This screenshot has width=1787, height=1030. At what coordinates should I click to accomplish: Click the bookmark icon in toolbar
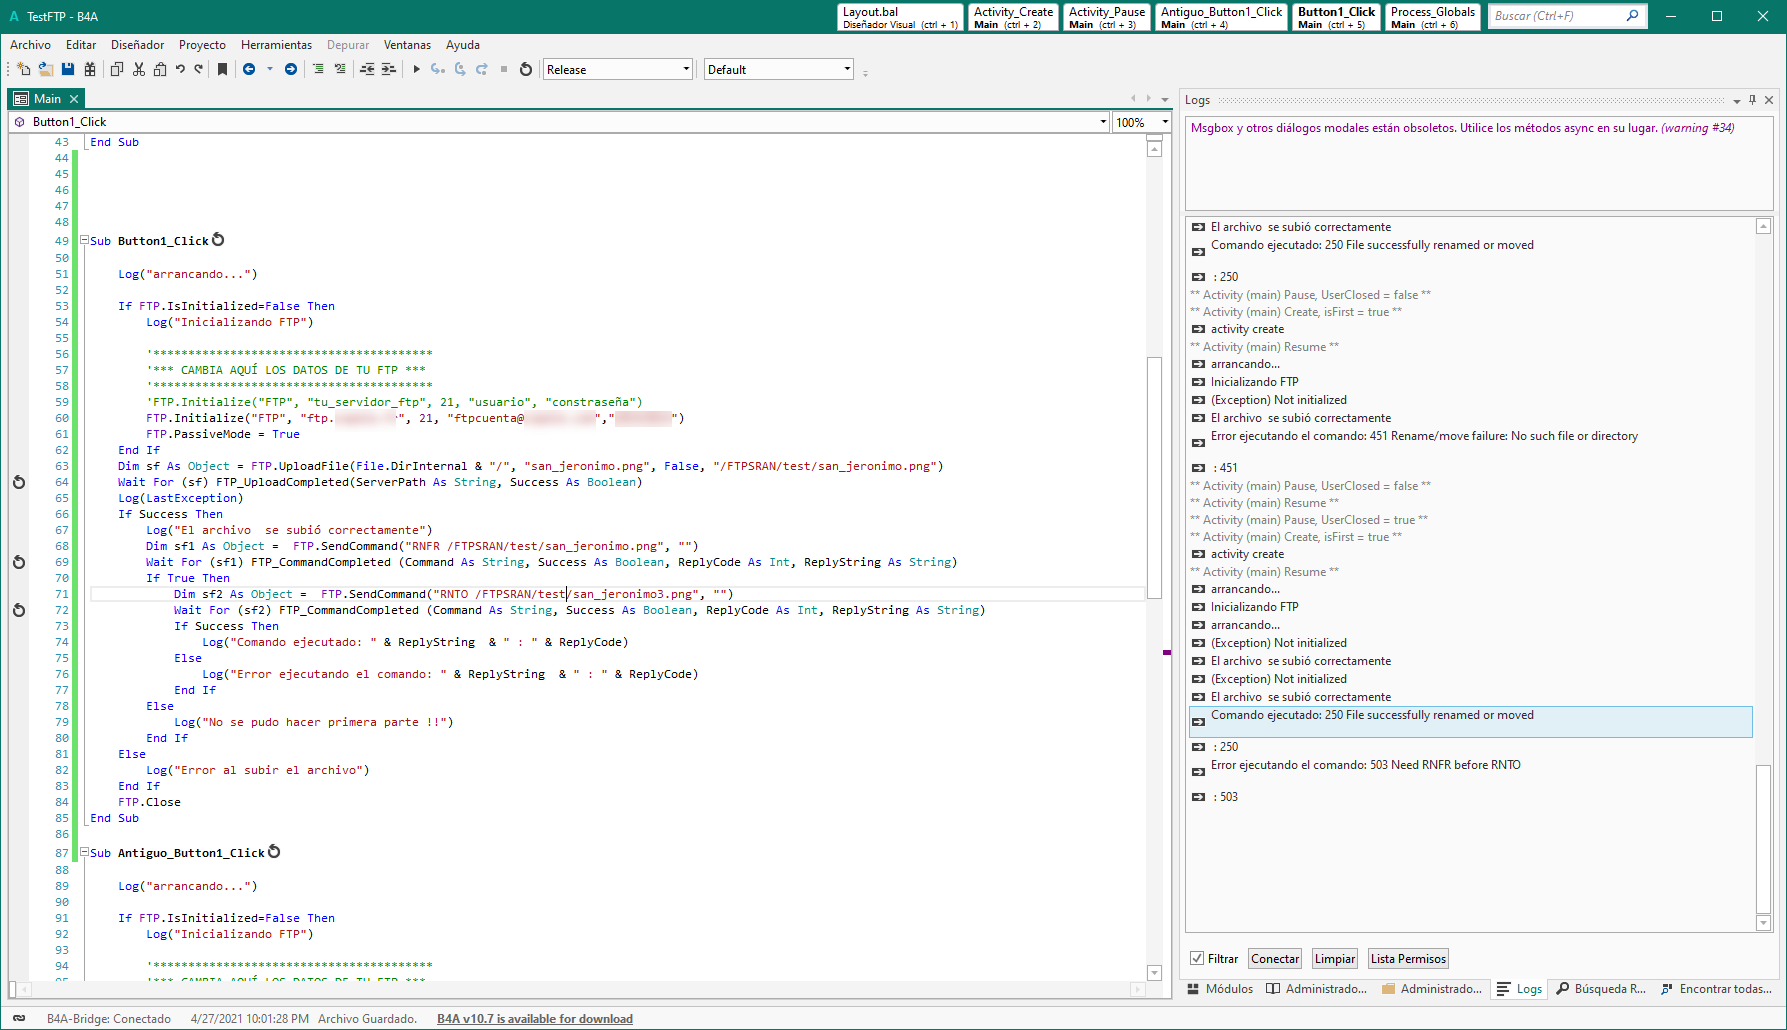click(222, 69)
